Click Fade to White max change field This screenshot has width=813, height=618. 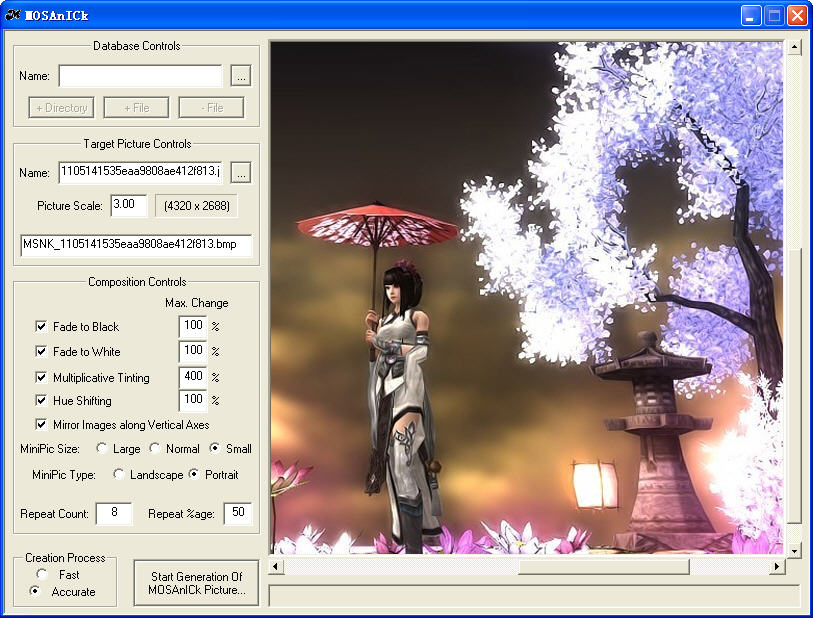click(193, 351)
